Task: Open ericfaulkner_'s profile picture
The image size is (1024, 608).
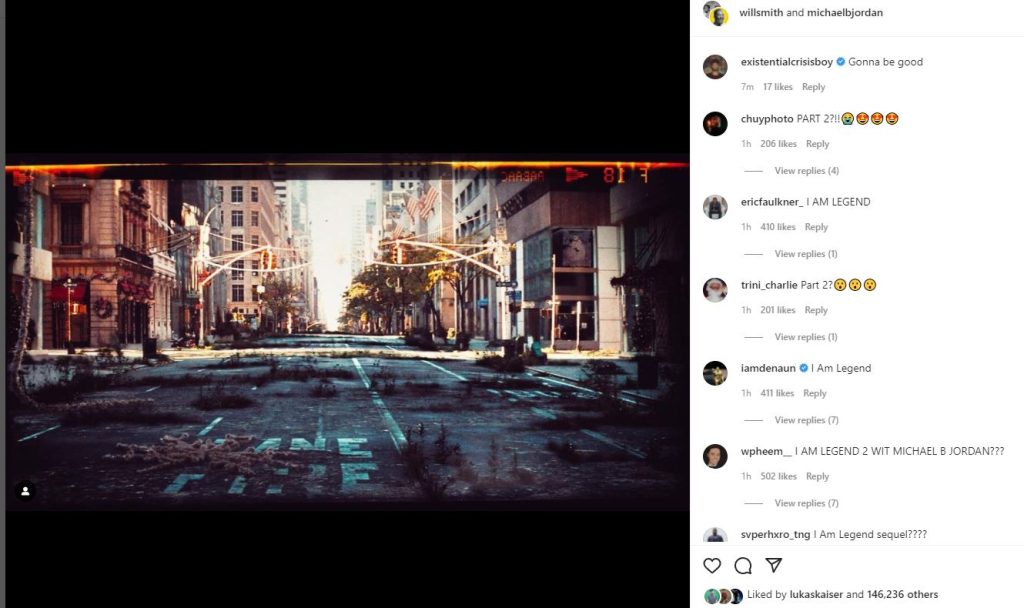Action: [715, 206]
